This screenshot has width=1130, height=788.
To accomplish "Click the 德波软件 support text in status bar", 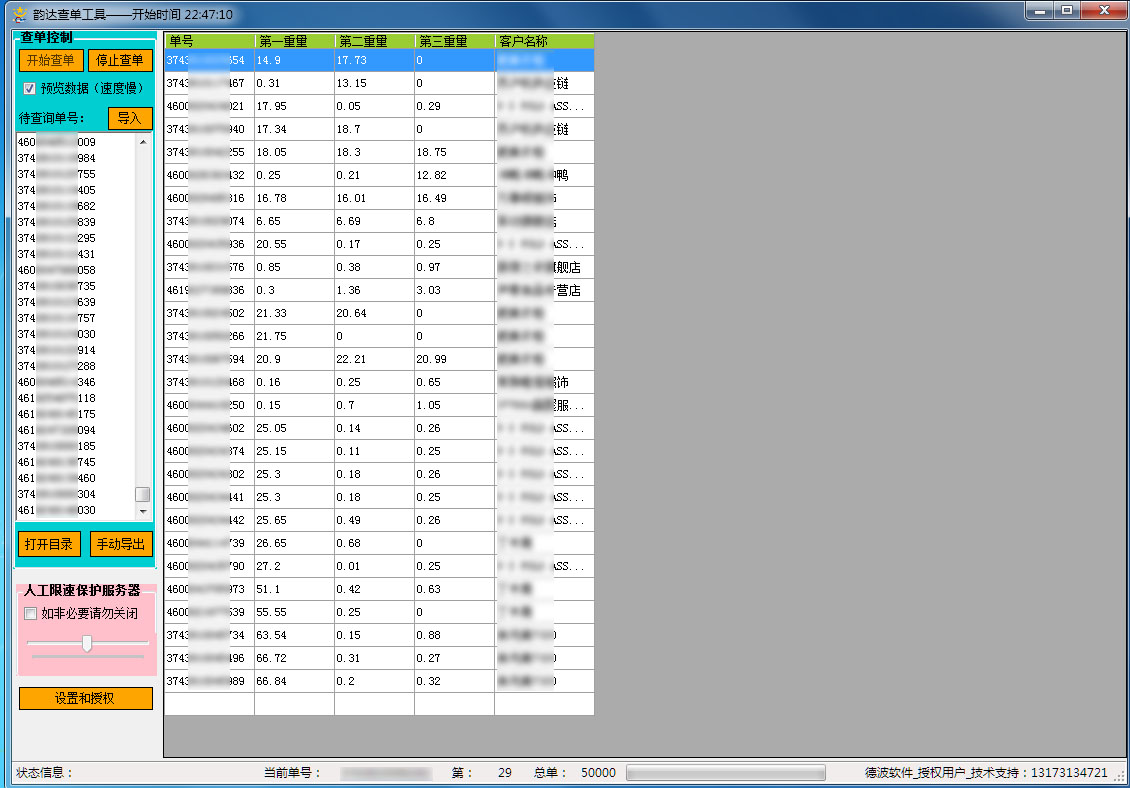I will pos(986,773).
